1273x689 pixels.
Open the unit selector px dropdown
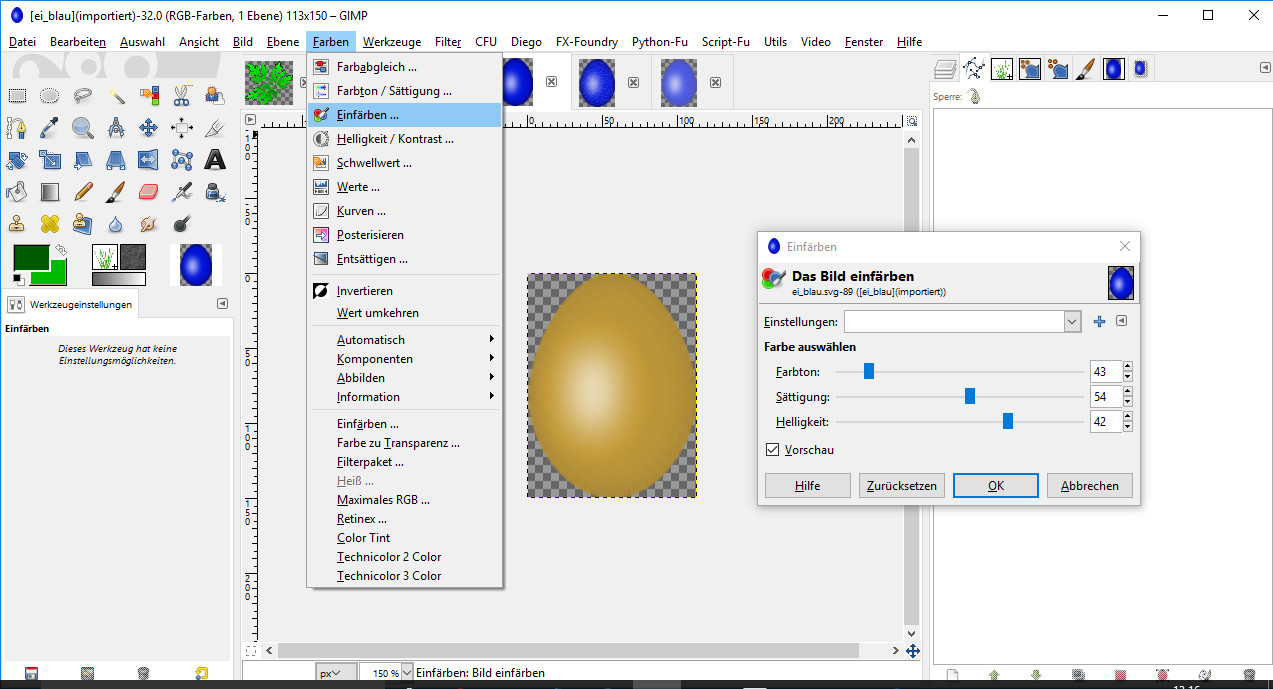click(x=329, y=673)
